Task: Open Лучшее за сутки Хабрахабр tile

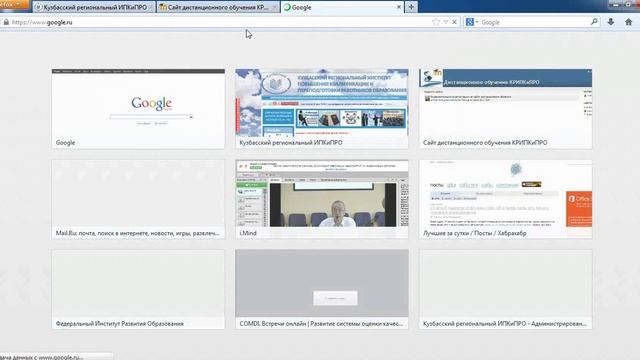Action: pyautogui.click(x=505, y=199)
